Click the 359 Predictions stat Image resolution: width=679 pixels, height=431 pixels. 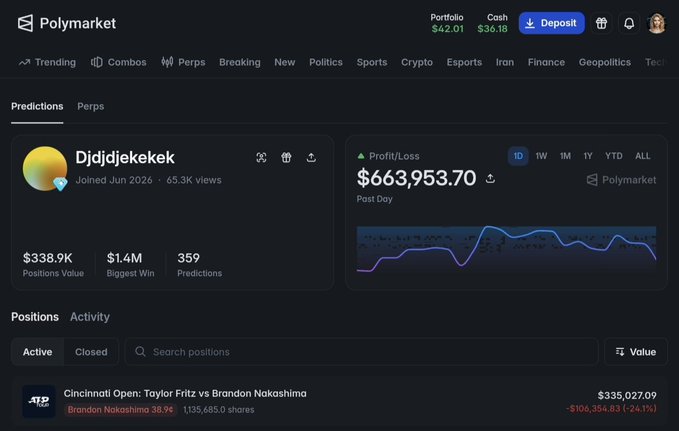tap(200, 264)
